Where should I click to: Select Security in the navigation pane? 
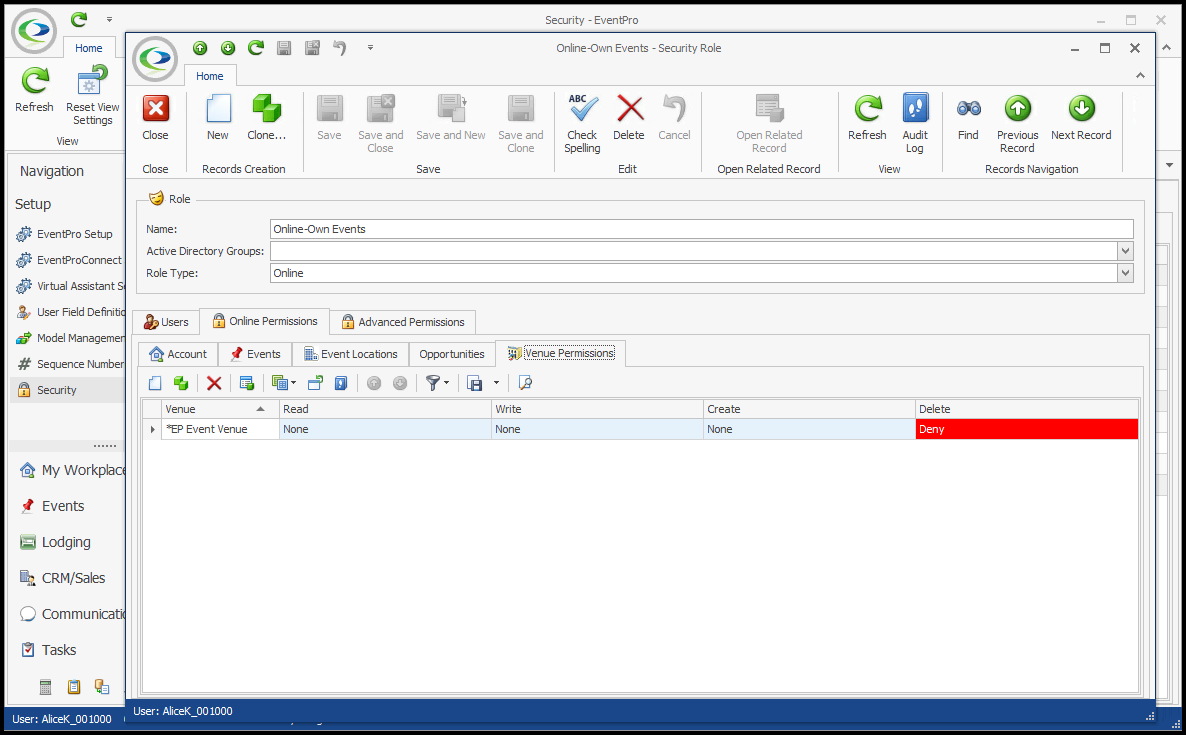pos(68,390)
